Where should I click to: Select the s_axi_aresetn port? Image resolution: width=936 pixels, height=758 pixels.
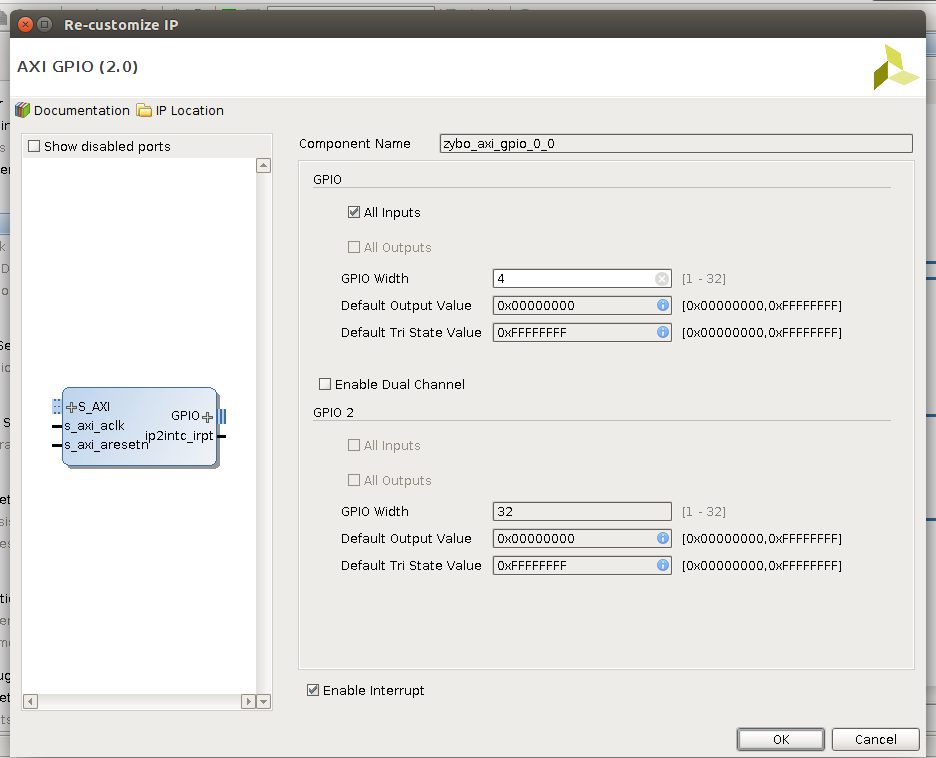pos(106,445)
